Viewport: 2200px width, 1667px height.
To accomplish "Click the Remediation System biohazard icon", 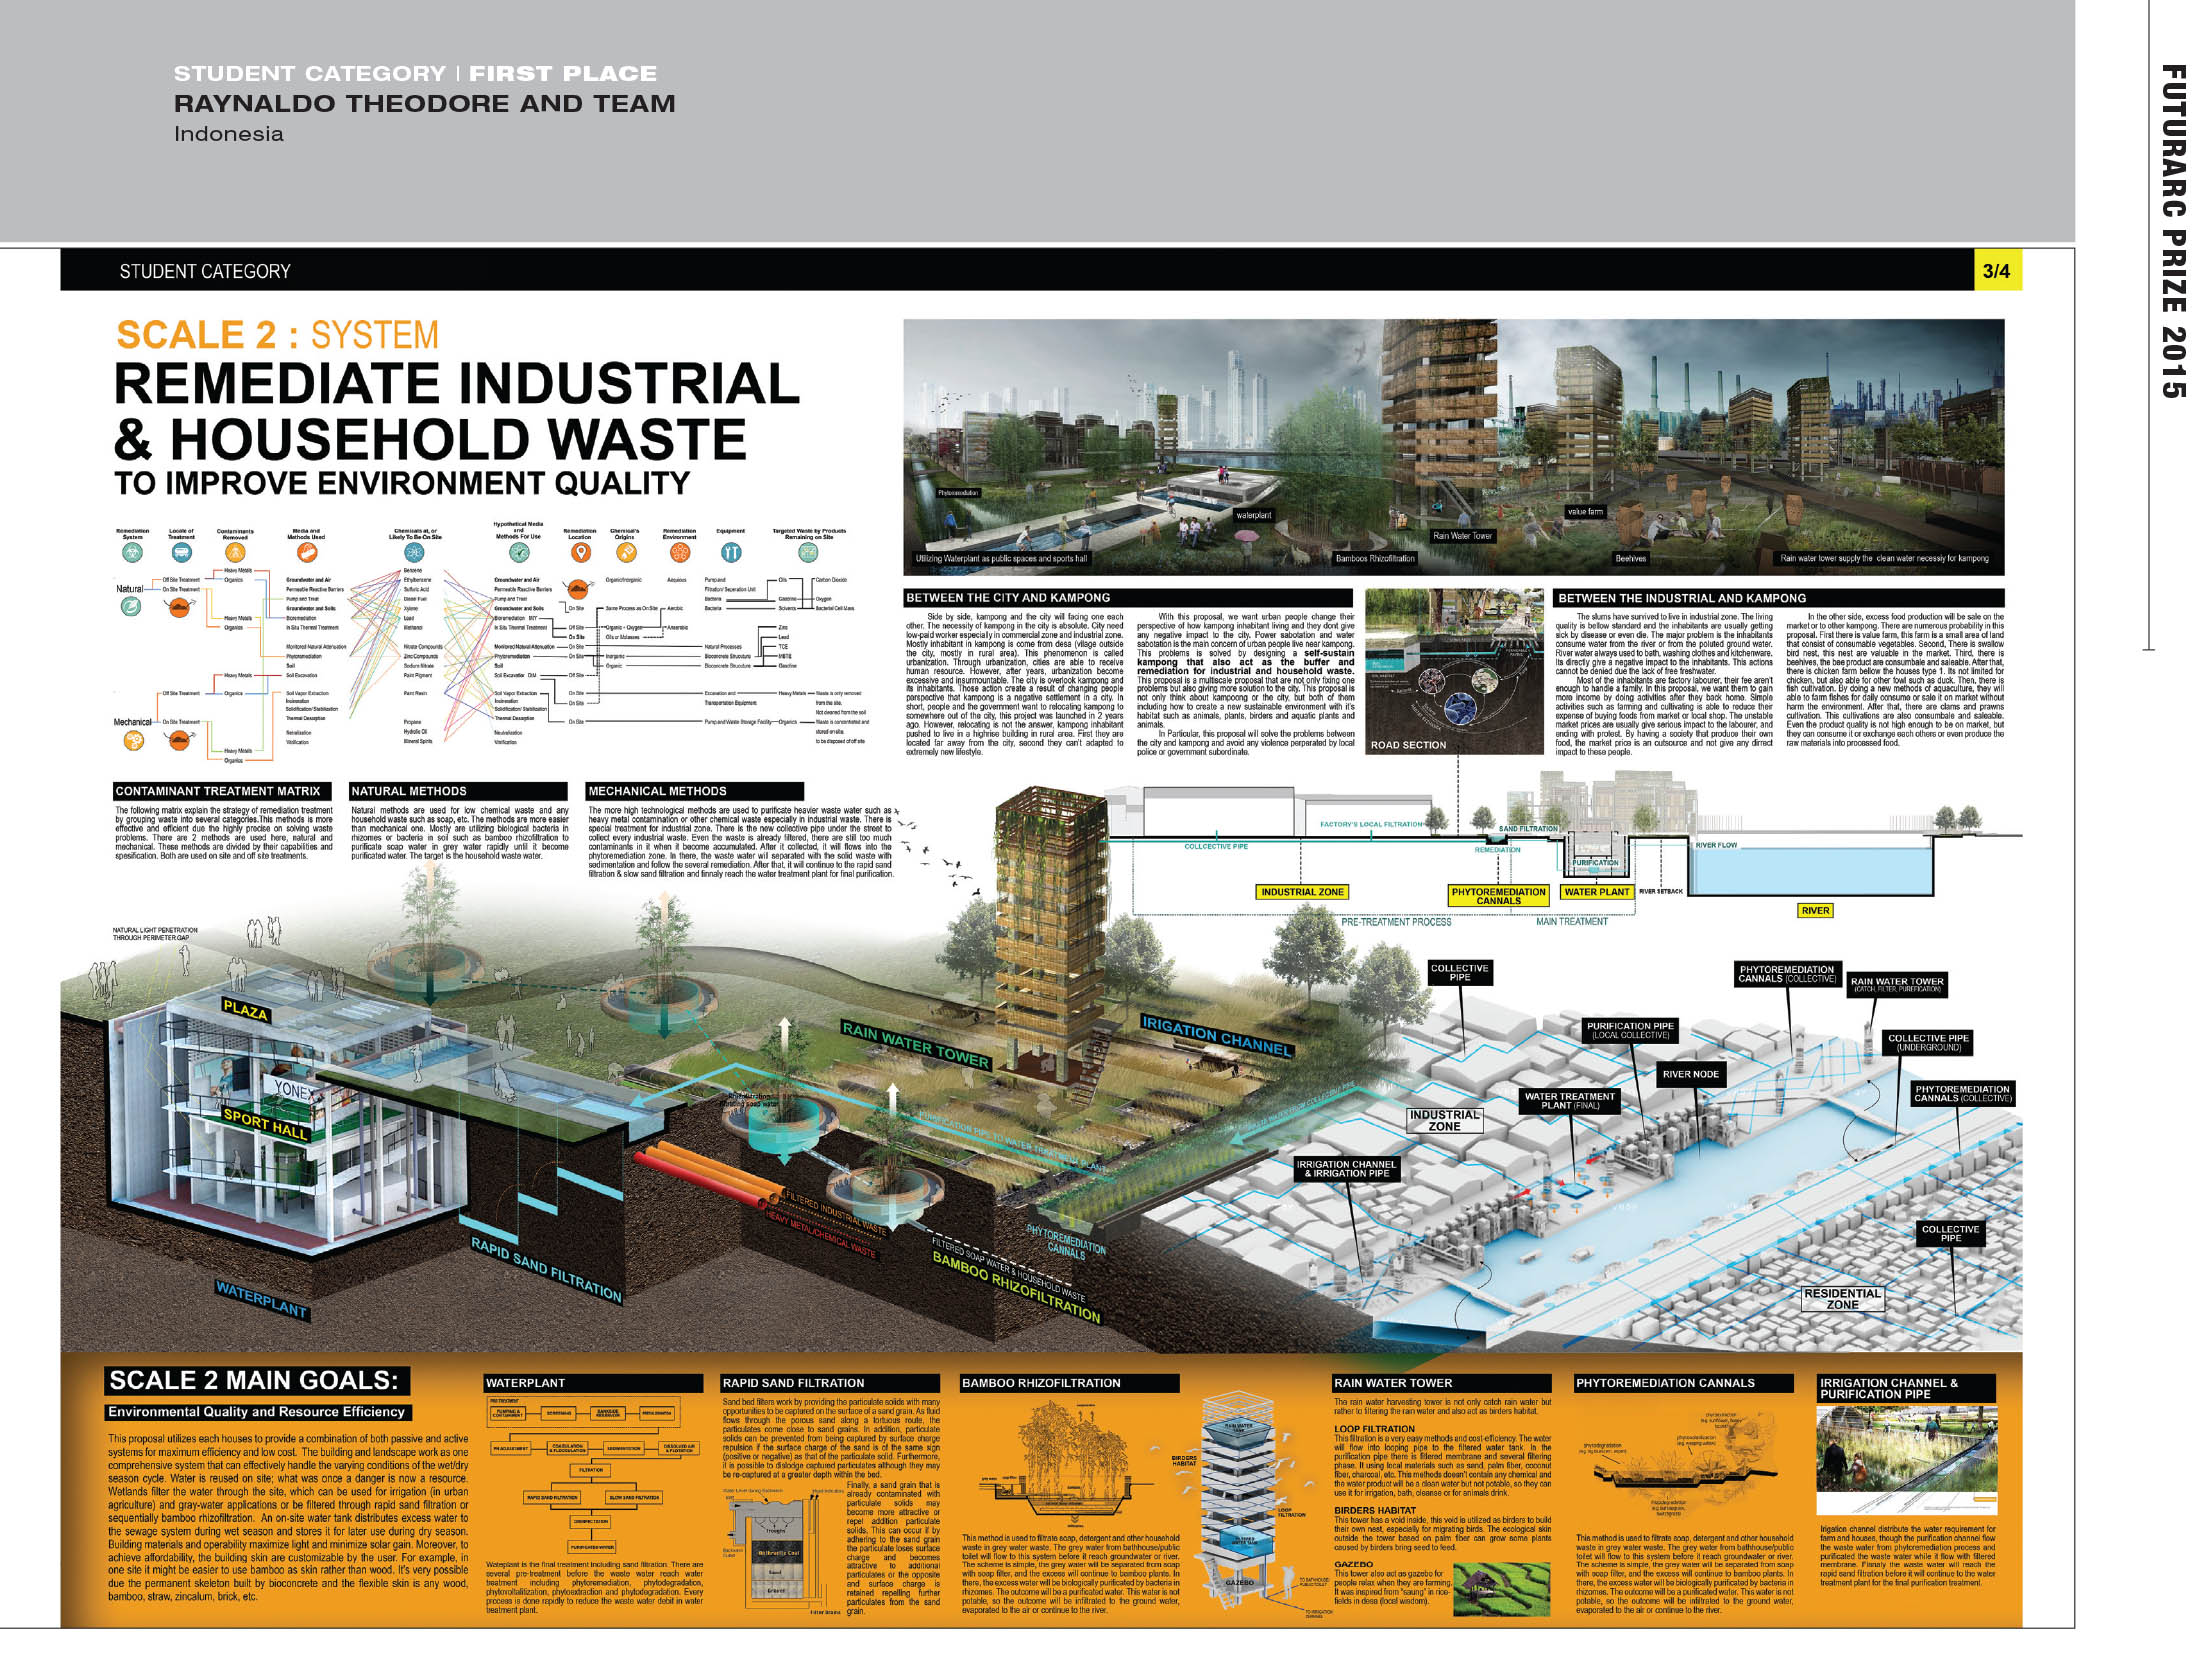I will 132,552.
